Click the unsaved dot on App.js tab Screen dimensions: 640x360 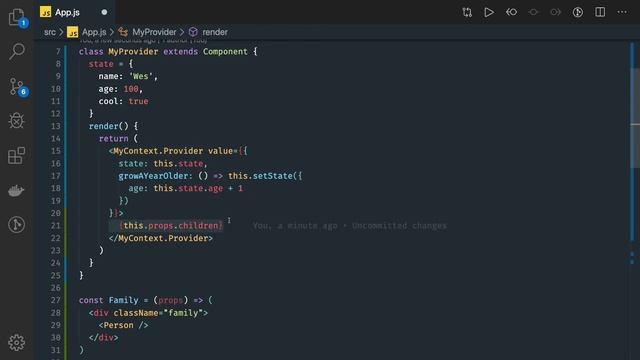pos(104,12)
